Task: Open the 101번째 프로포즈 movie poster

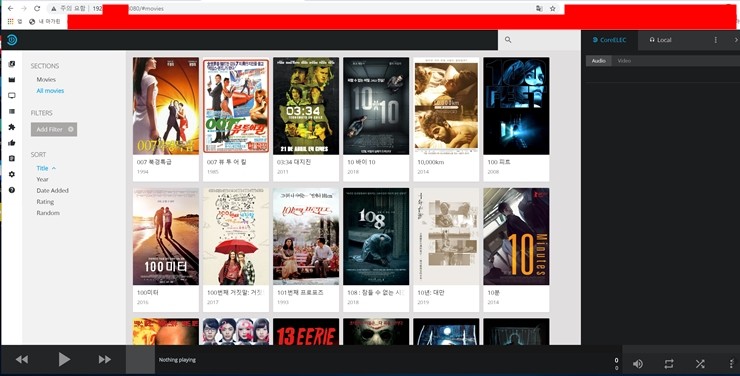Action: coord(306,236)
